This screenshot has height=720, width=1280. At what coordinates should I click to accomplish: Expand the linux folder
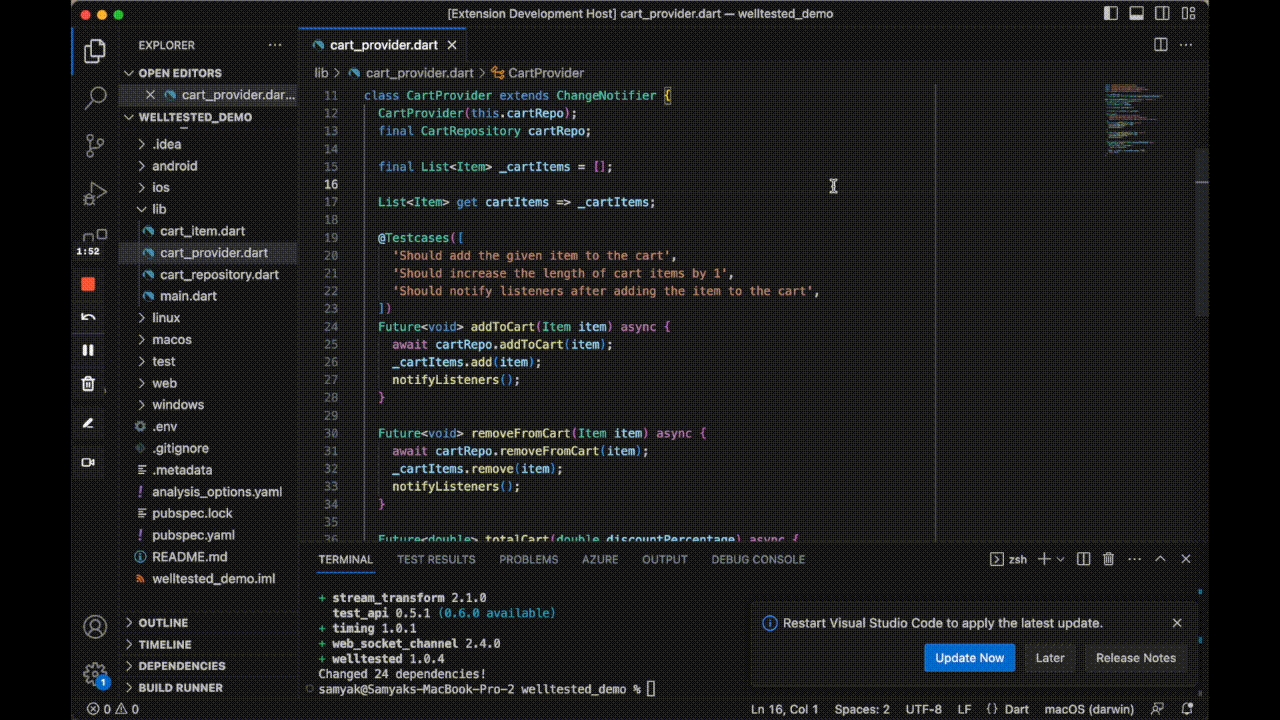166,318
